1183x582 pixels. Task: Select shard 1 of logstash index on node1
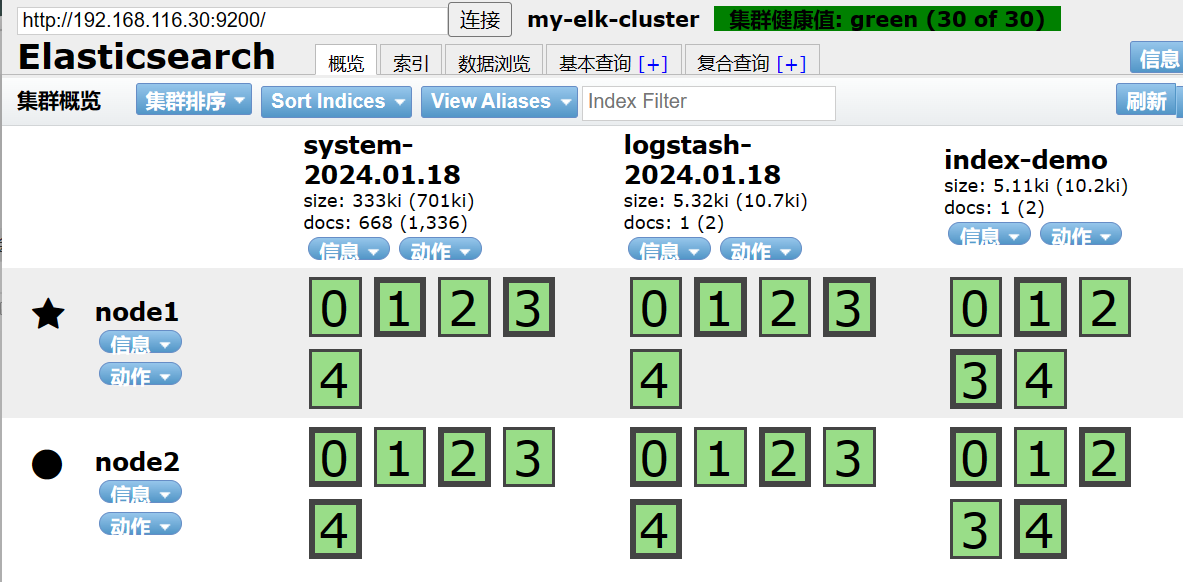tap(720, 307)
